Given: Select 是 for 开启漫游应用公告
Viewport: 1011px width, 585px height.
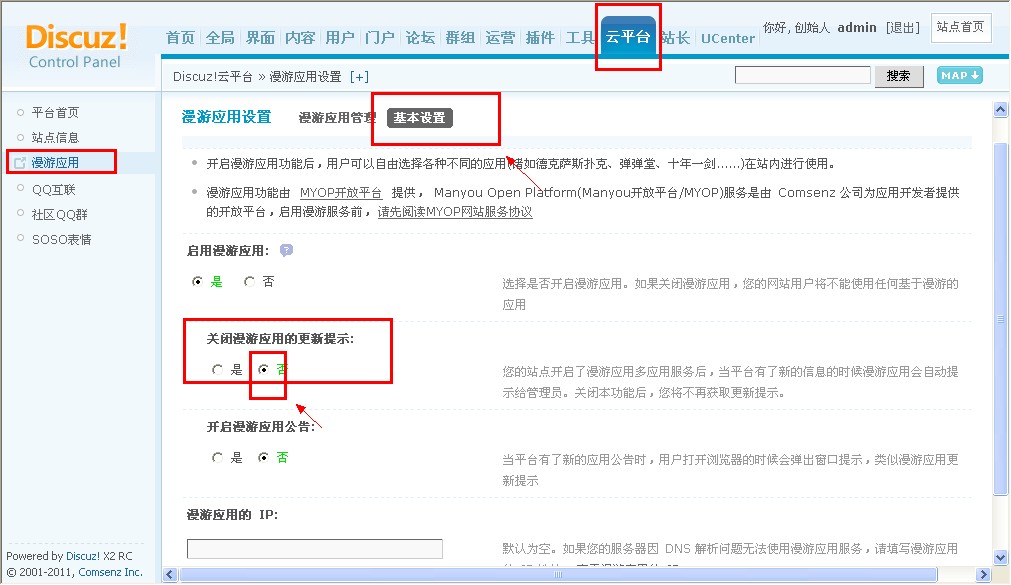Looking at the screenshot, I should pyautogui.click(x=217, y=457).
